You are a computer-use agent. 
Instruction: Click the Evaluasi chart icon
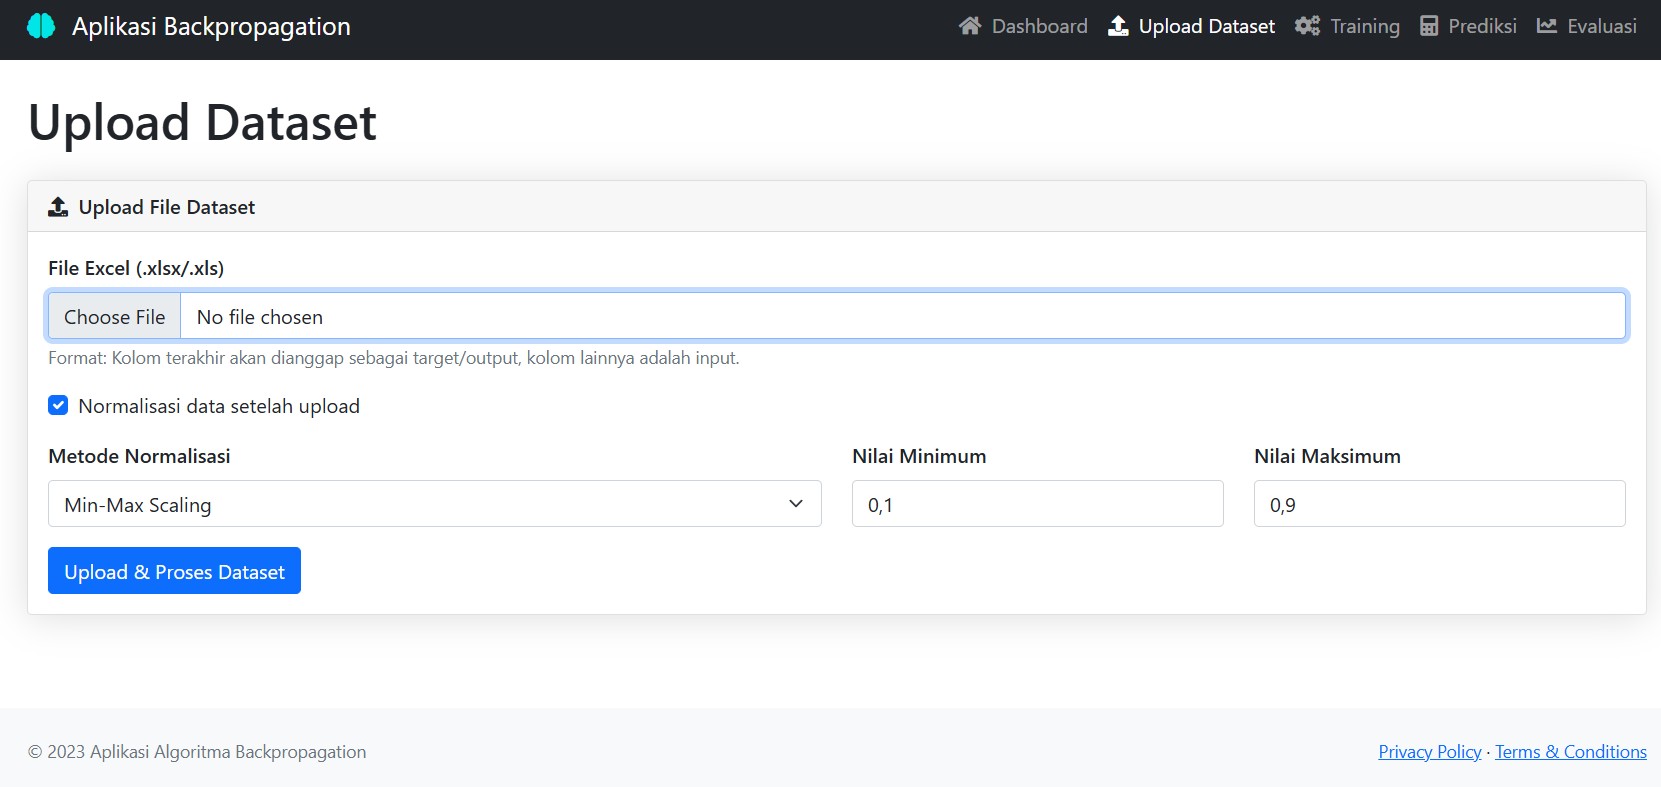[x=1547, y=26]
